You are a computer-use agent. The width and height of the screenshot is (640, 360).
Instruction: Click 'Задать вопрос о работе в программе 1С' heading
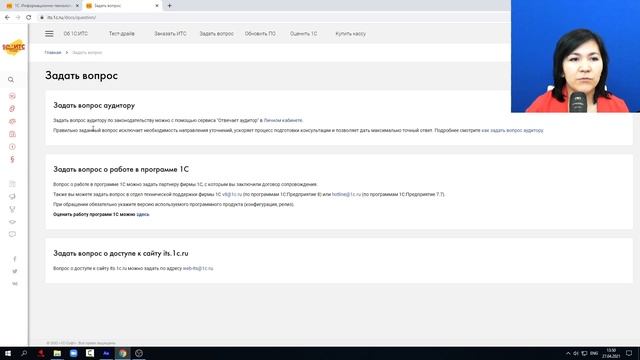[x=121, y=169]
